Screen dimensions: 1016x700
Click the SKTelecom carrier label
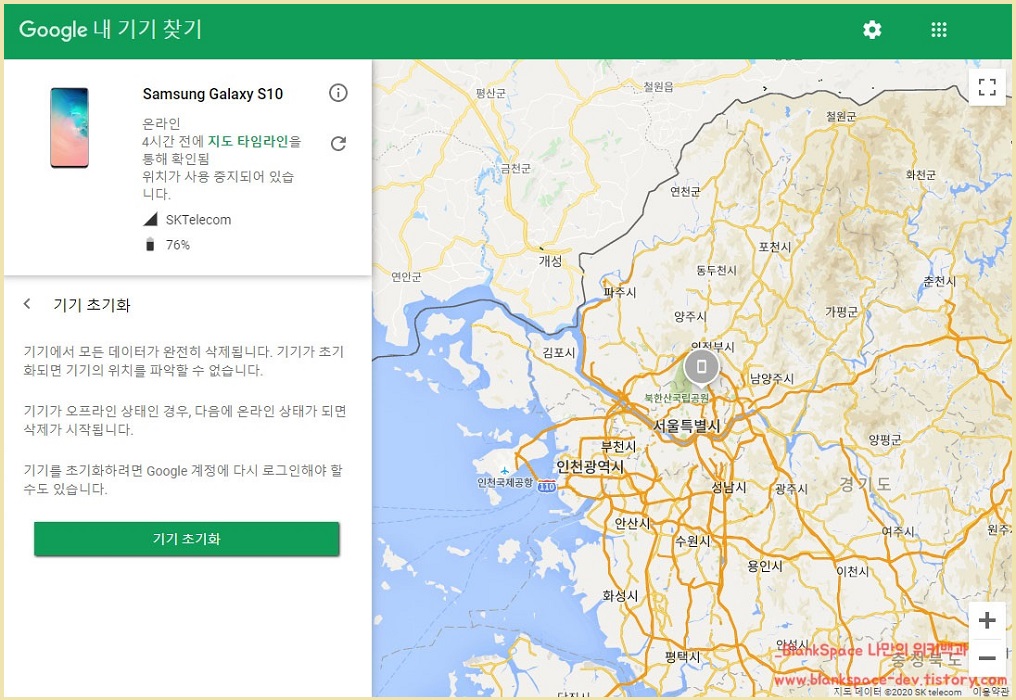198,220
